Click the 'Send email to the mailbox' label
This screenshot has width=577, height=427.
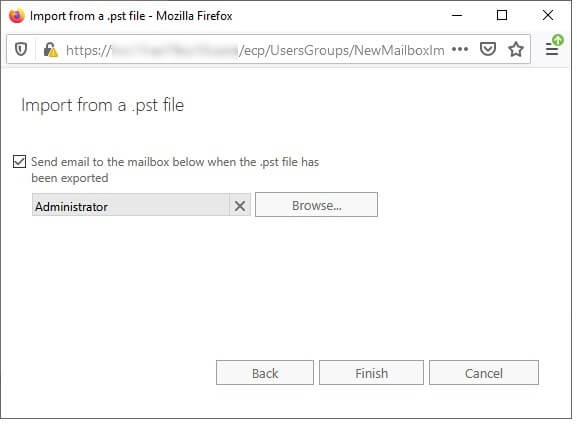pyautogui.click(x=175, y=170)
